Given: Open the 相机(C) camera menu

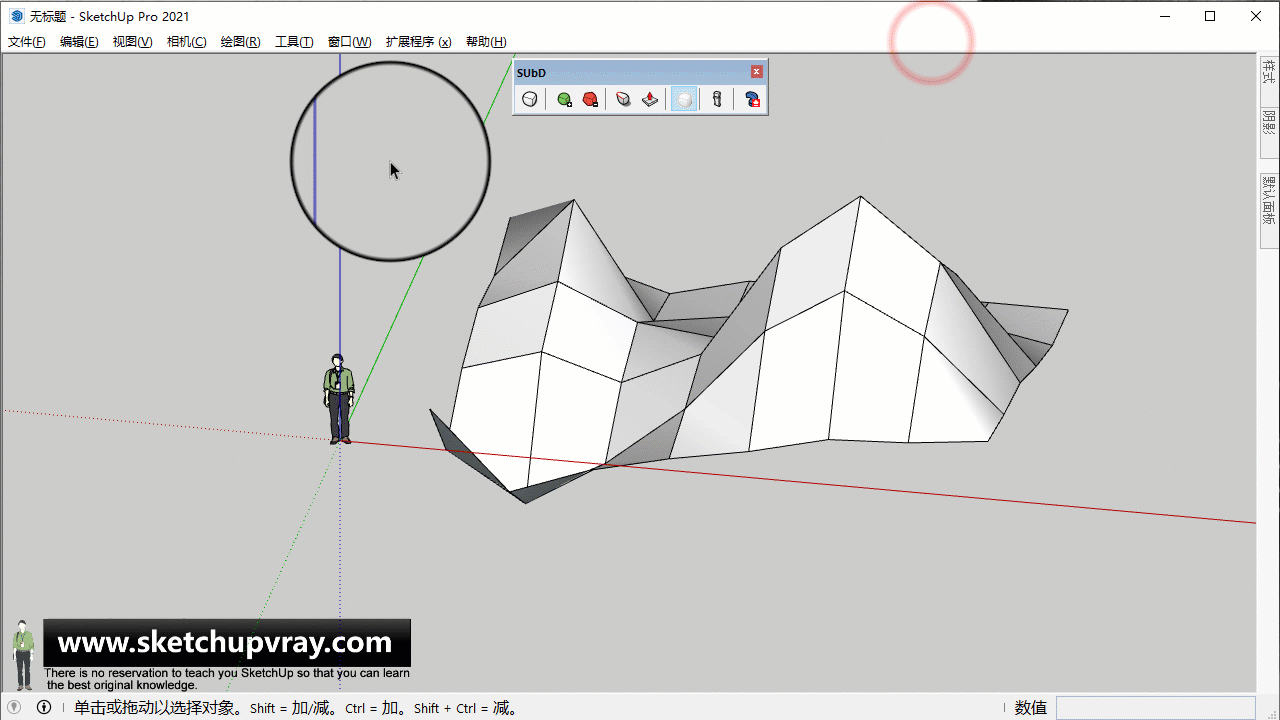Looking at the screenshot, I should tap(186, 42).
